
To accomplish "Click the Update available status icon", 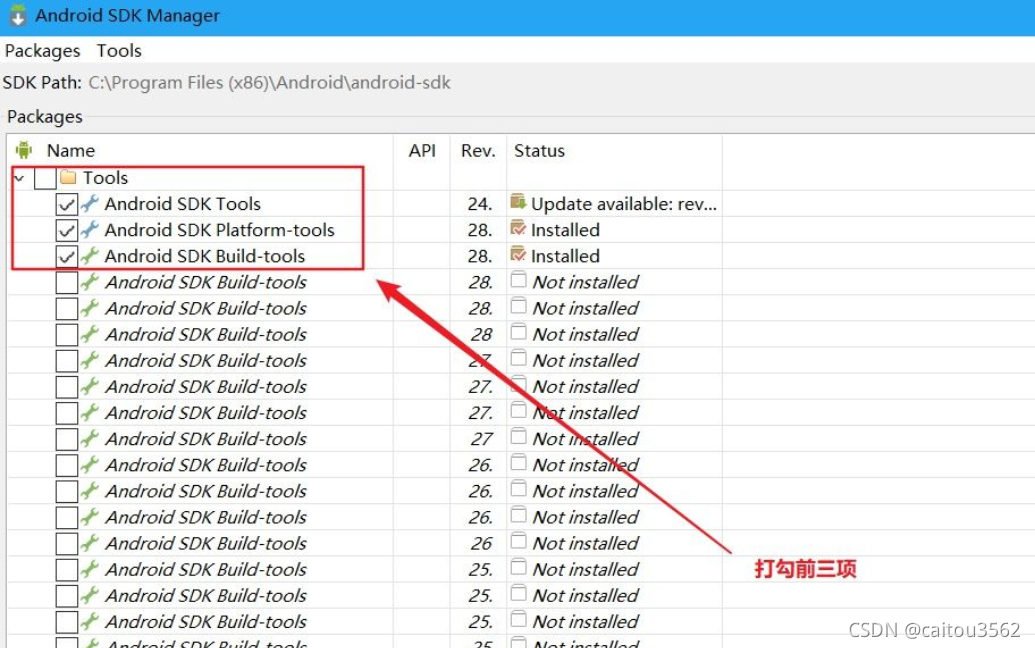I will [518, 203].
